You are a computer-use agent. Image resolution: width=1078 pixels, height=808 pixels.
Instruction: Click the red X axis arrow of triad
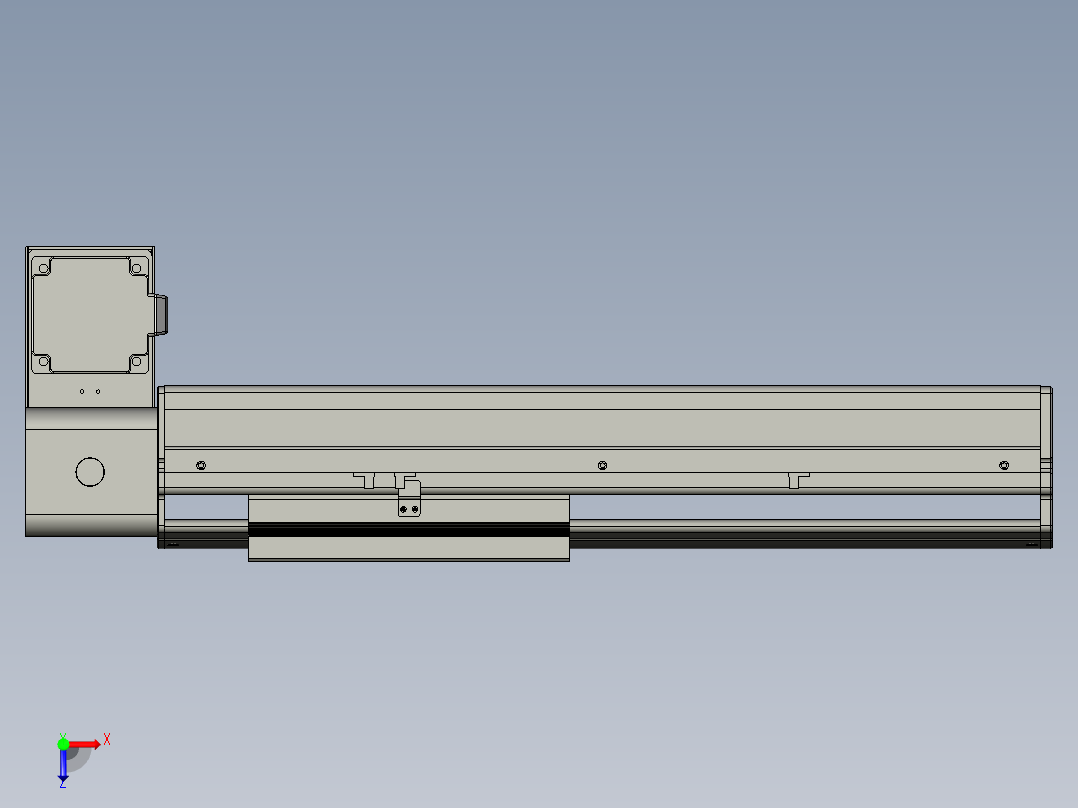[x=84, y=744]
